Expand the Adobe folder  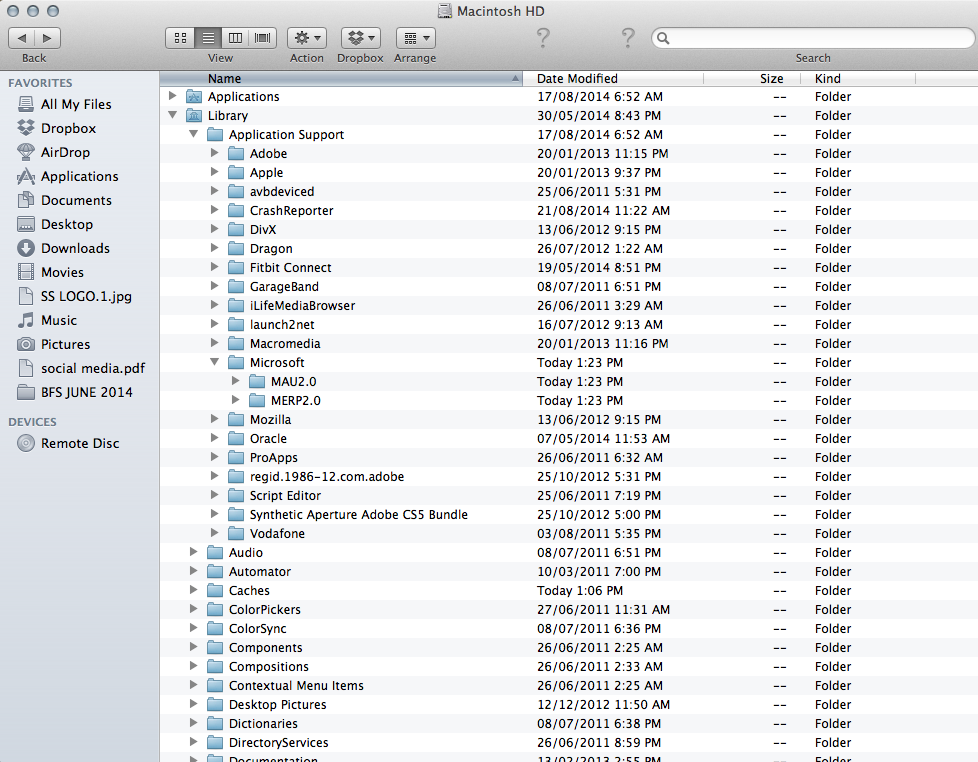[x=215, y=153]
